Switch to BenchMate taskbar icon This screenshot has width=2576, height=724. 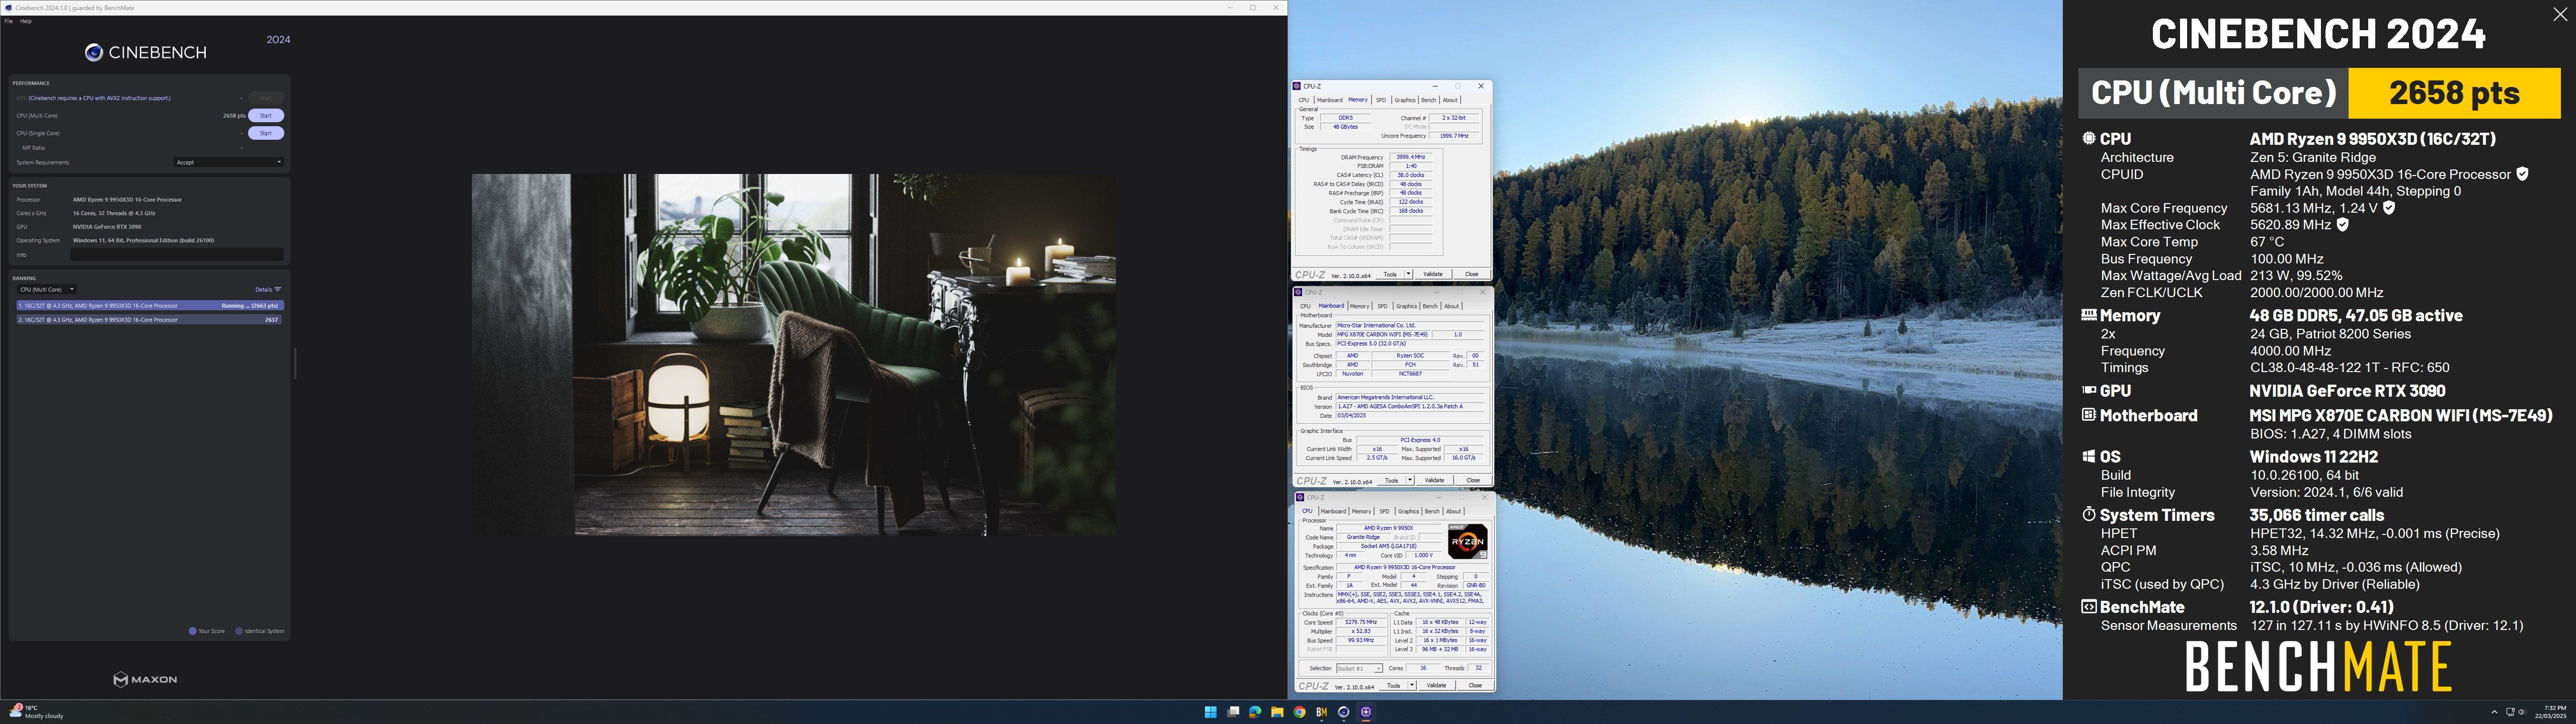(x=1321, y=712)
